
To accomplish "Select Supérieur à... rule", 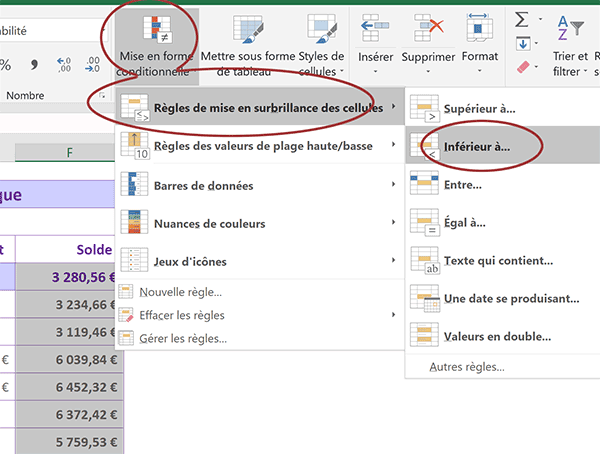I will point(503,108).
